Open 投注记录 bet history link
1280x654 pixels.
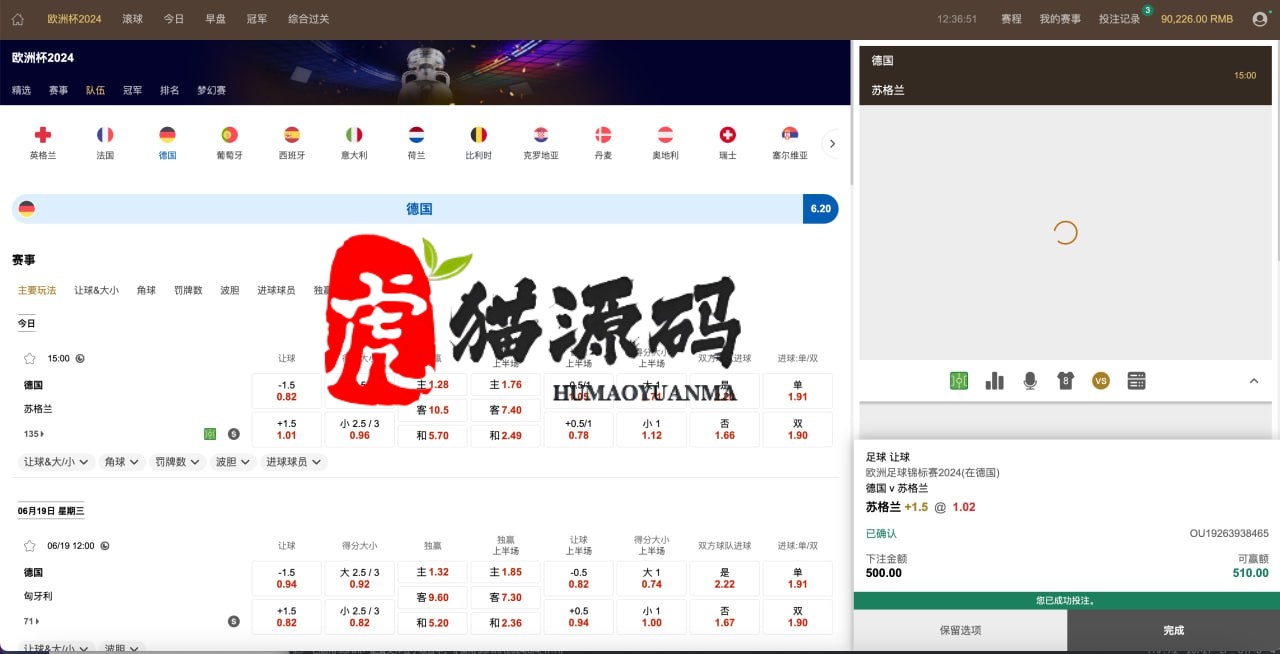pos(1119,19)
